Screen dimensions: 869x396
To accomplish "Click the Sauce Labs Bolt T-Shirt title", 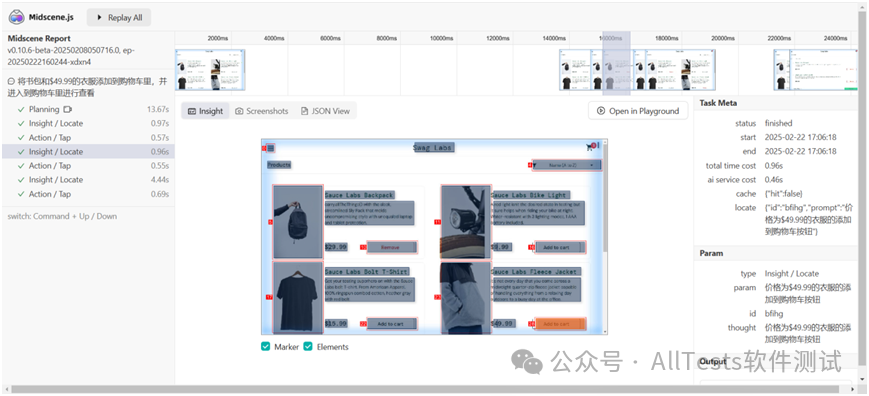I will [366, 271].
